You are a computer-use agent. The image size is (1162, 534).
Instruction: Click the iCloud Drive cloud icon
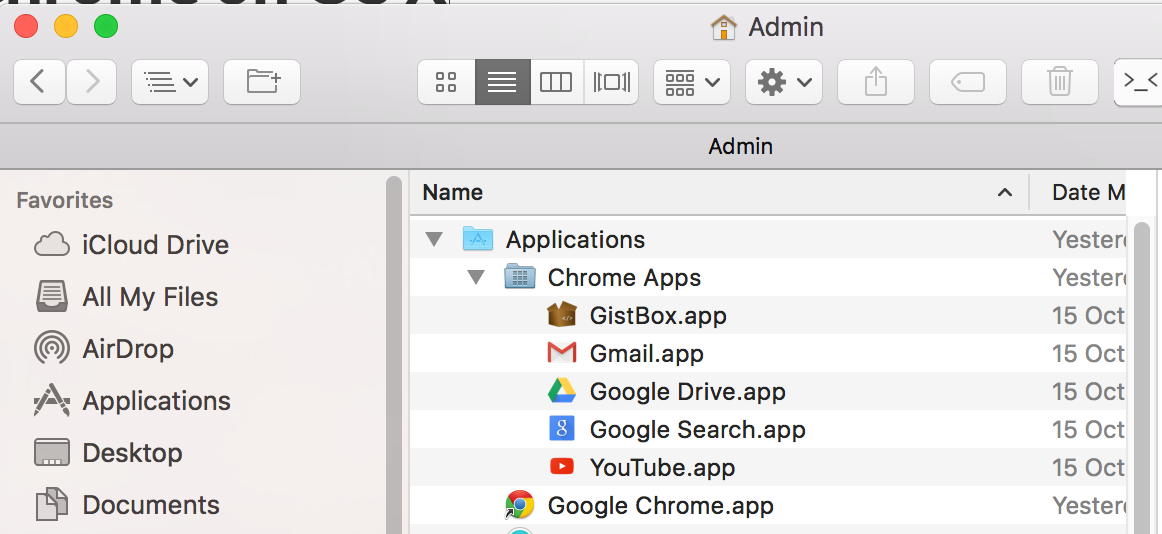pyautogui.click(x=52, y=244)
